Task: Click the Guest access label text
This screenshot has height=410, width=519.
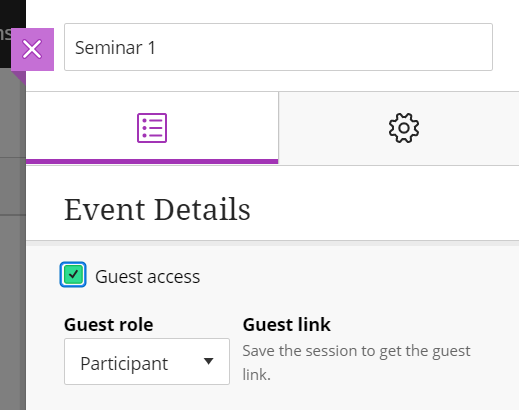Action: (x=147, y=277)
